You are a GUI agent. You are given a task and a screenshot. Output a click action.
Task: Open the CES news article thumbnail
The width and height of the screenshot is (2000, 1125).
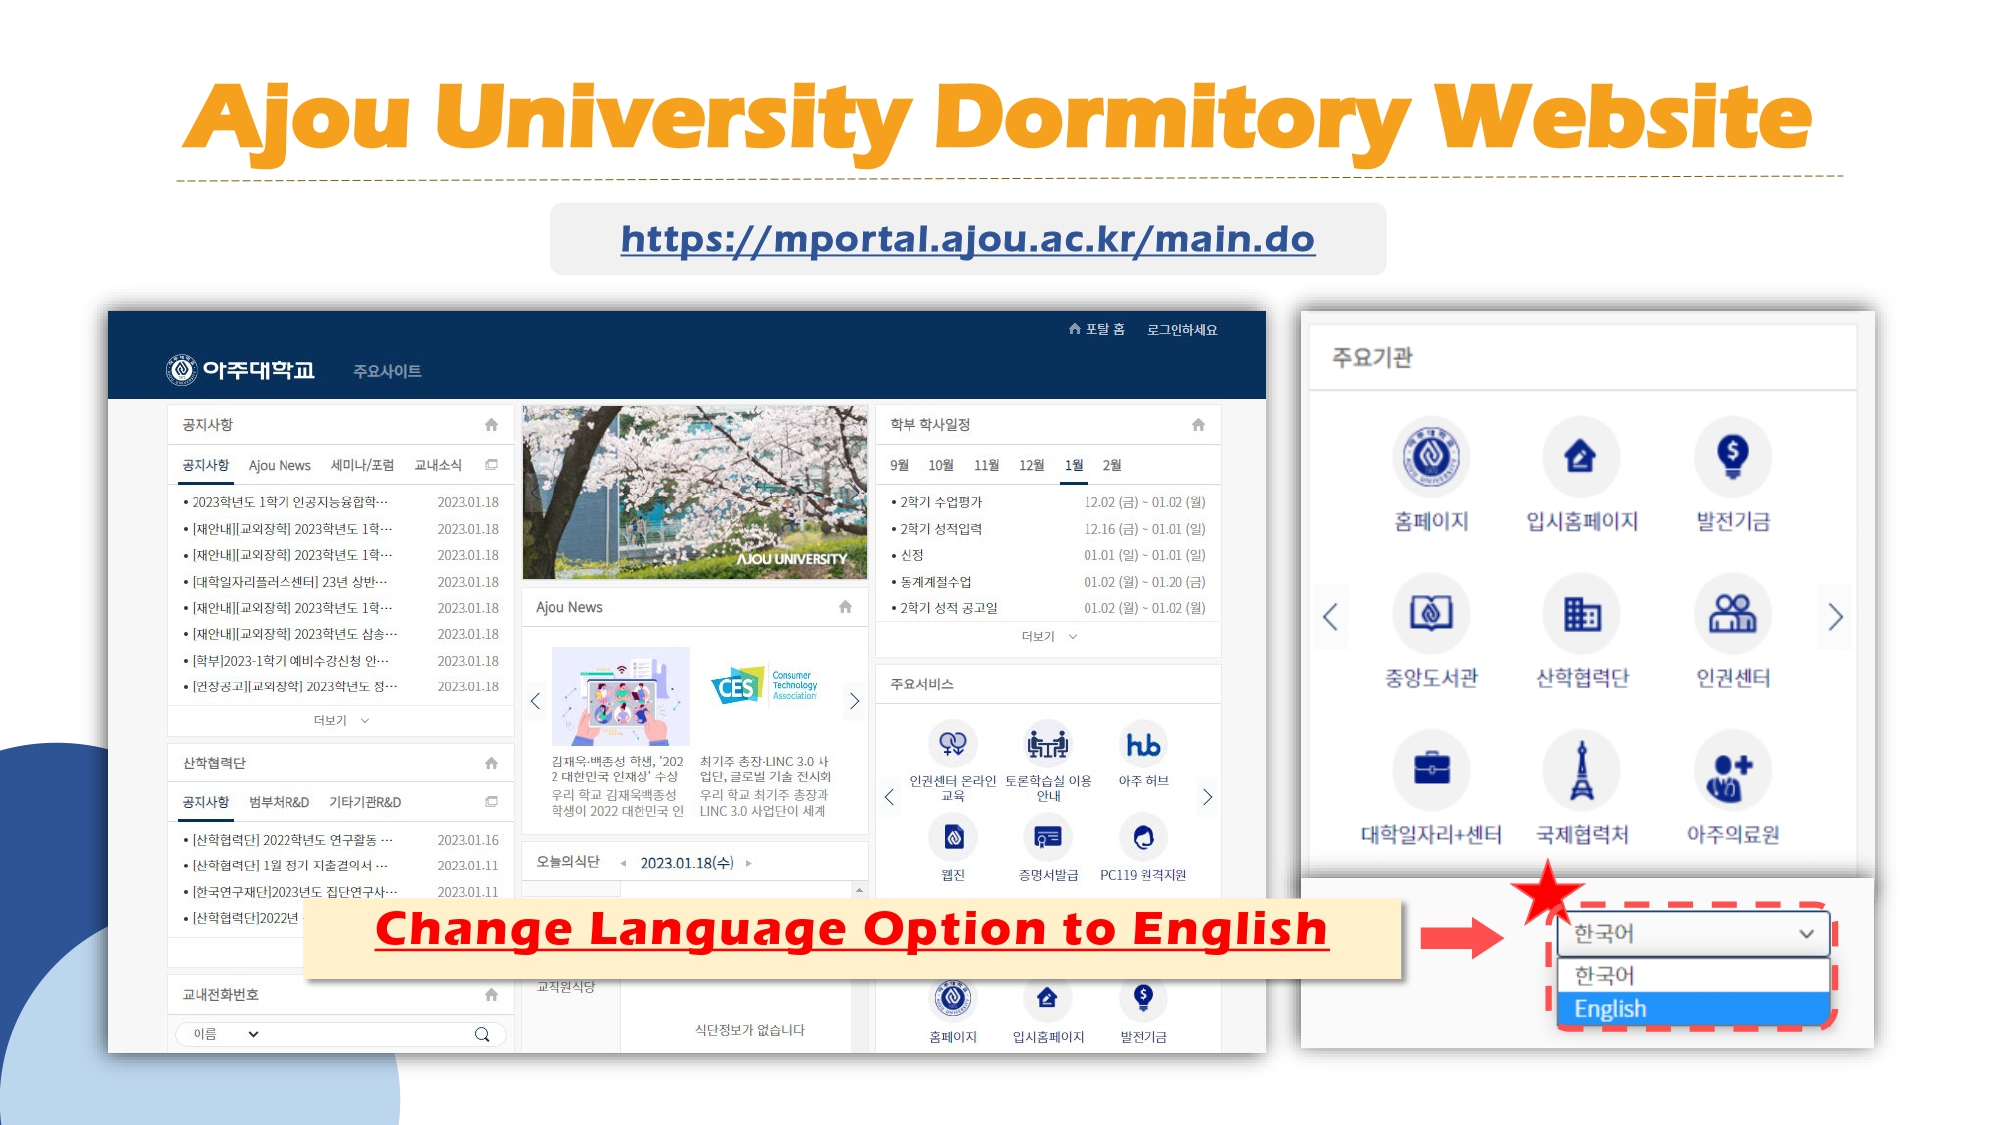pos(766,688)
